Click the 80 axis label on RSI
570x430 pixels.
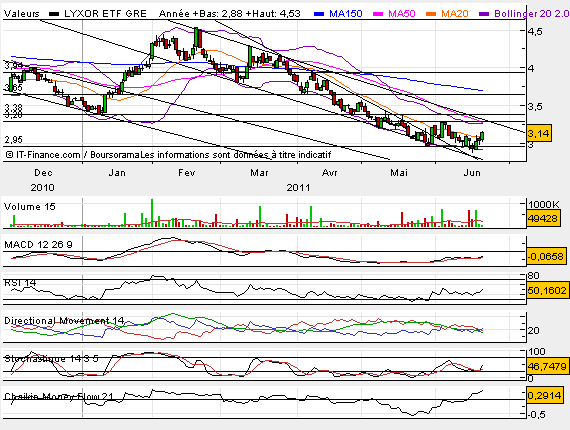pos(534,276)
